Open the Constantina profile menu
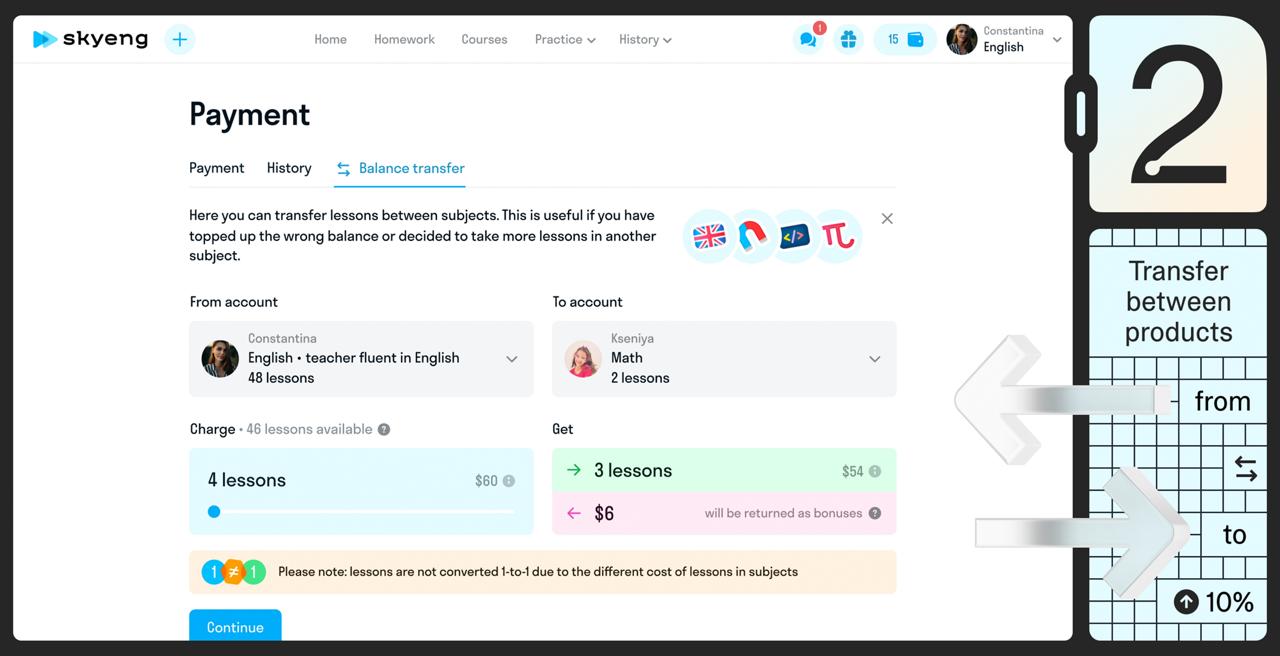This screenshot has width=1280, height=656. [1004, 40]
